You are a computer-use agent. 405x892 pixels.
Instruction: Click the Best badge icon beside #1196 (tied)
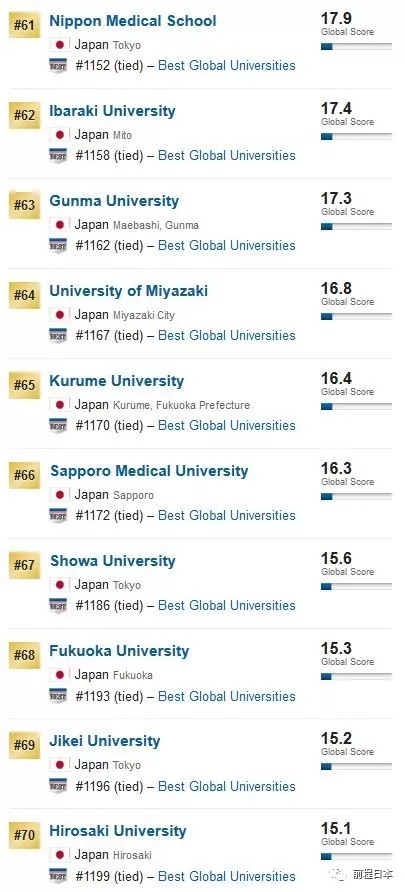coord(58,786)
